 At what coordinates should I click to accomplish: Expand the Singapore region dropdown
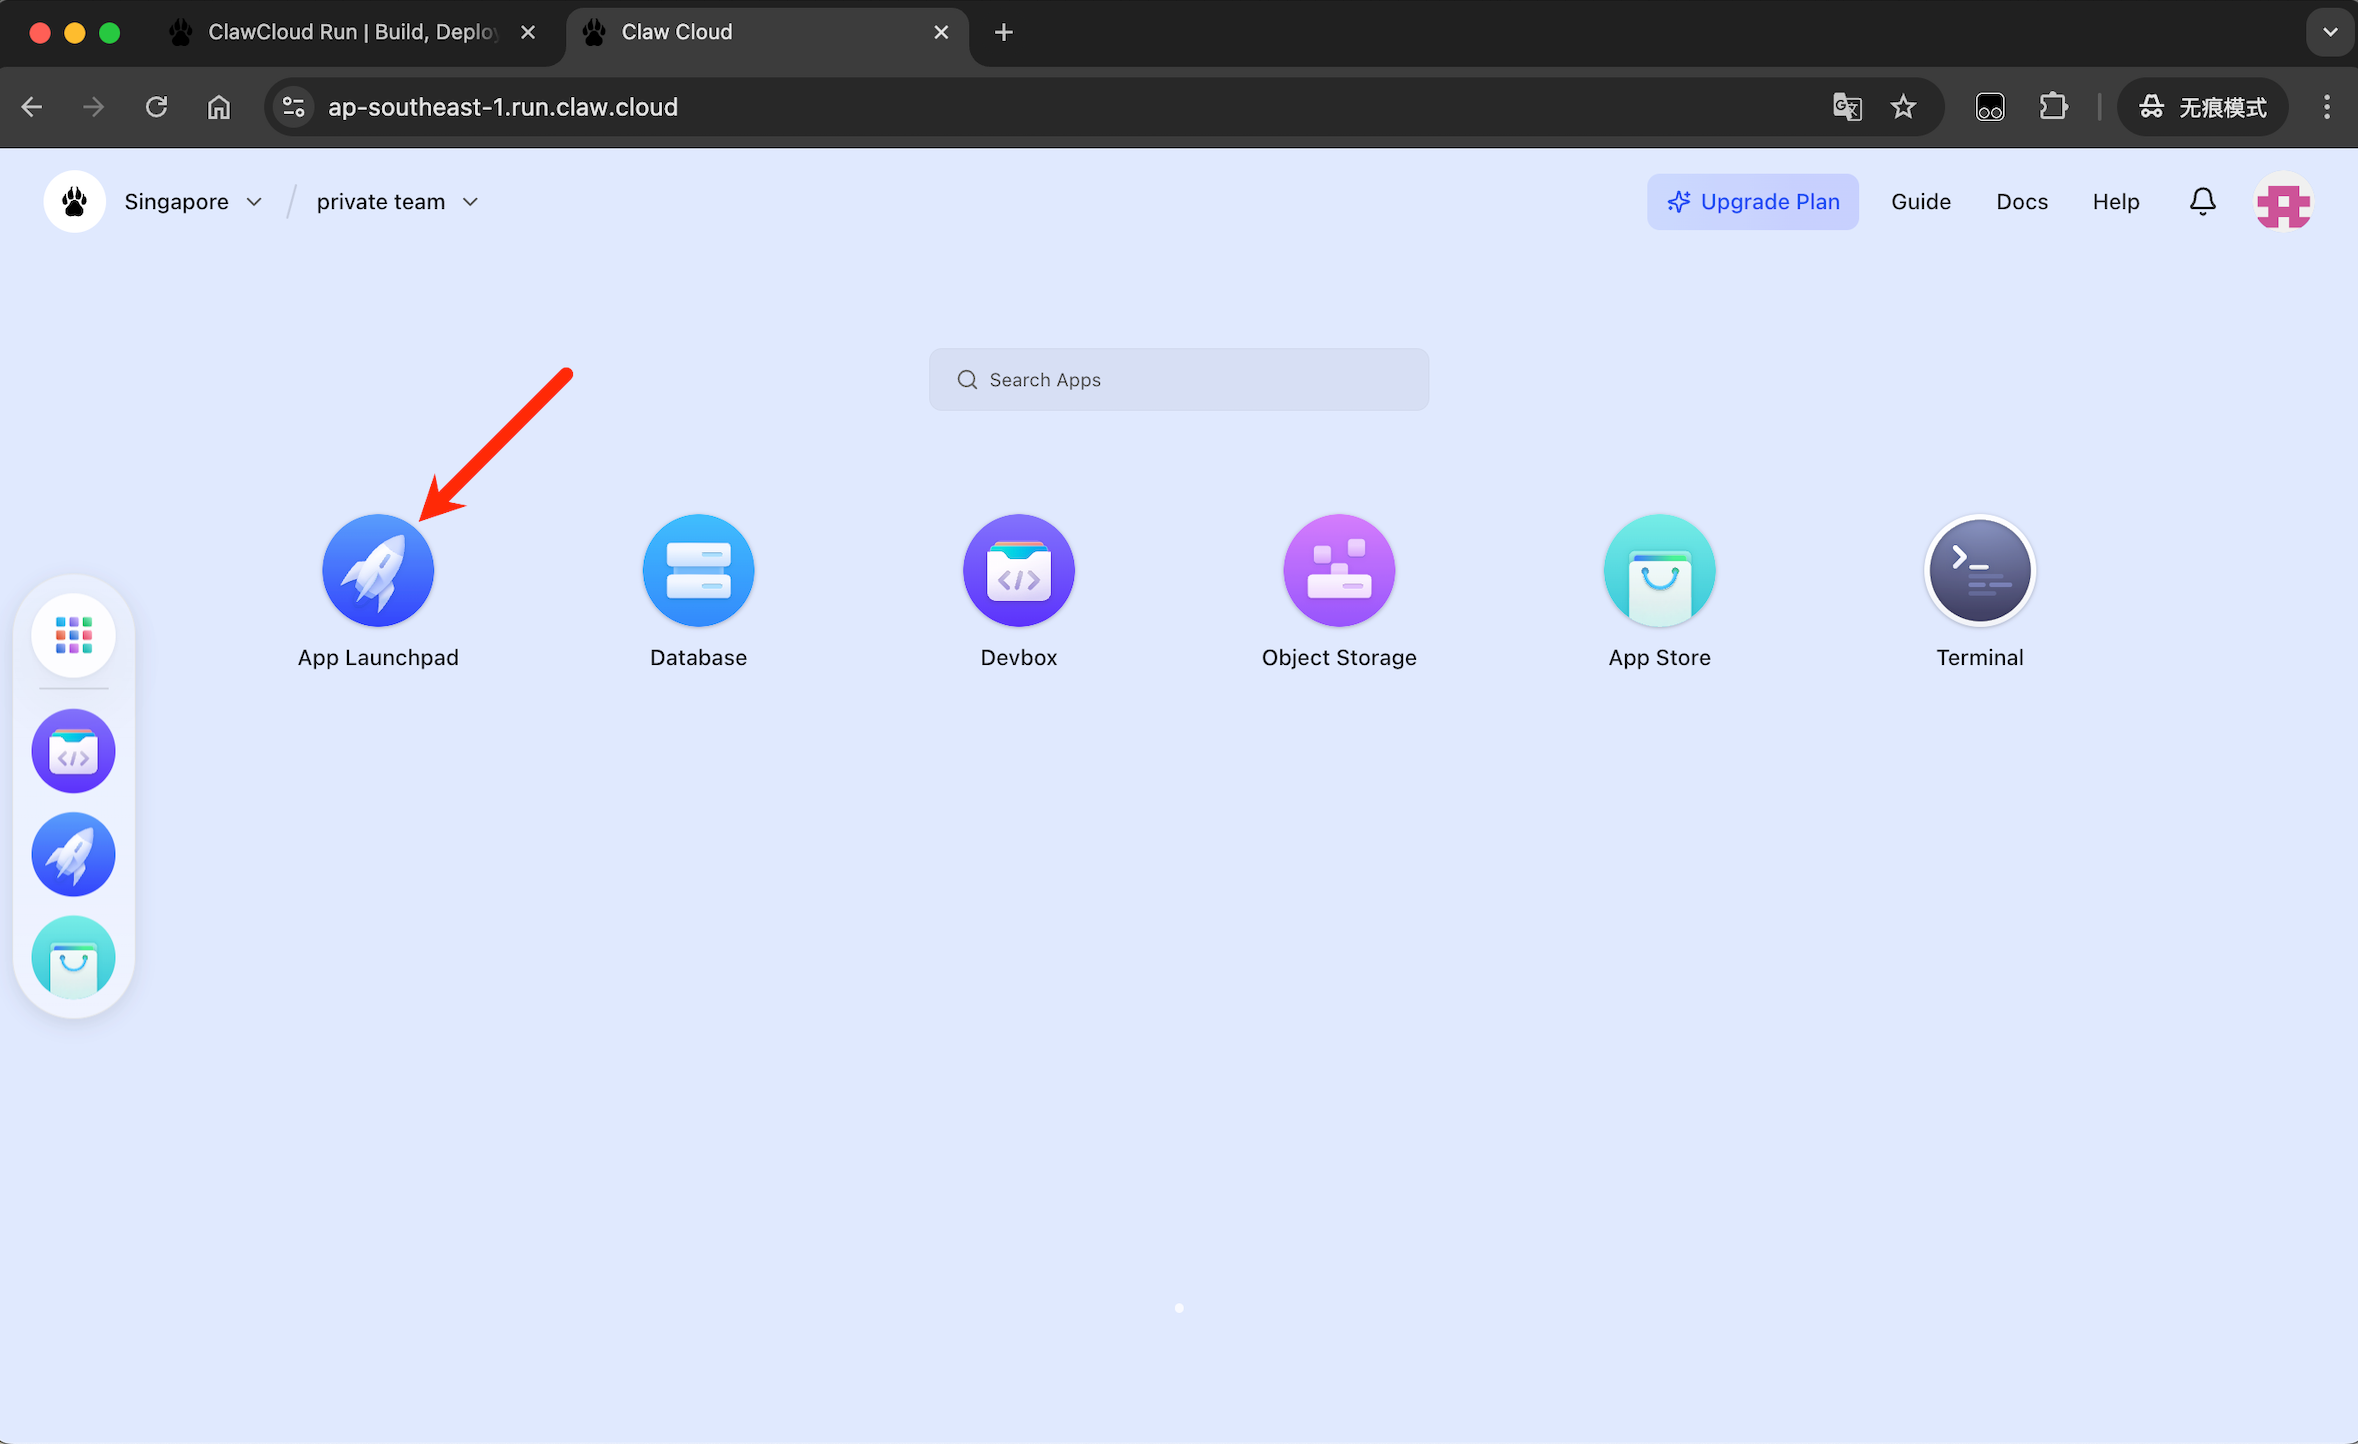pos(193,202)
